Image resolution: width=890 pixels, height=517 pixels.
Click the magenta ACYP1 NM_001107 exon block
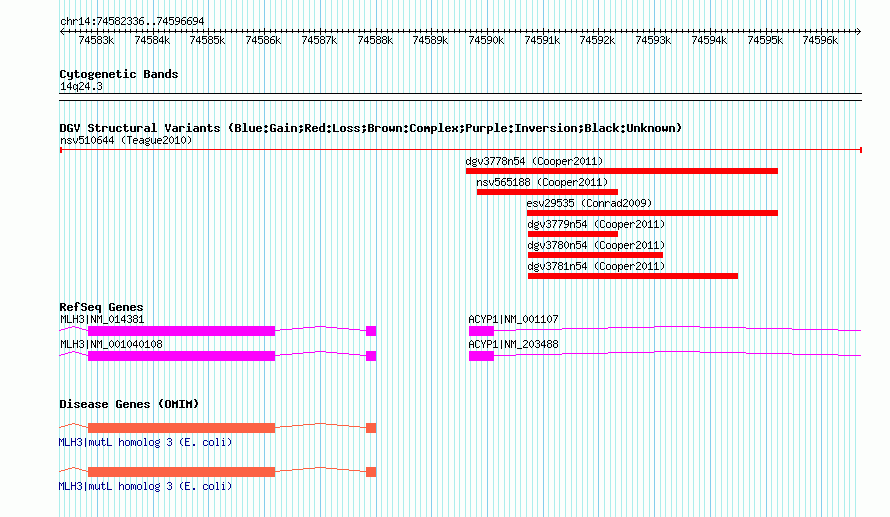click(481, 331)
